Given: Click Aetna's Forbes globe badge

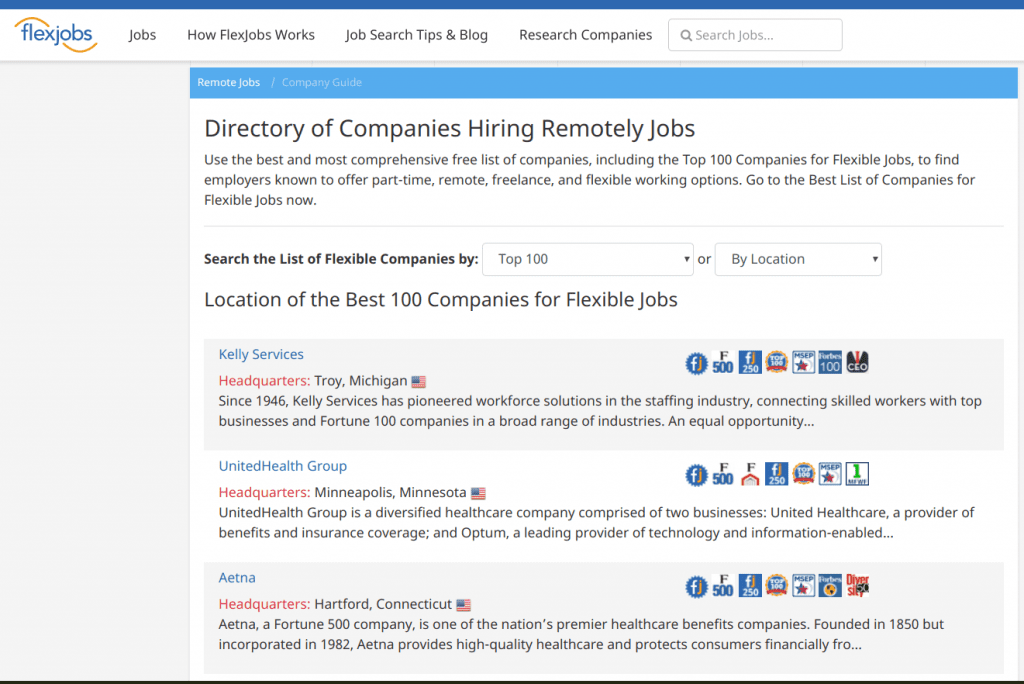Looking at the screenshot, I should coord(830,586).
